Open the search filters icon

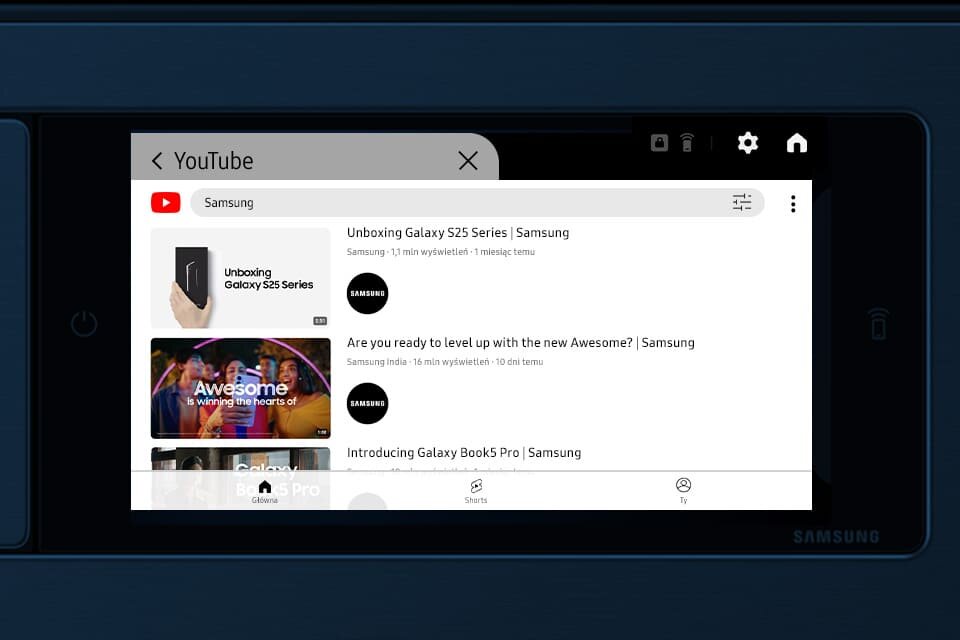pyautogui.click(x=741, y=203)
